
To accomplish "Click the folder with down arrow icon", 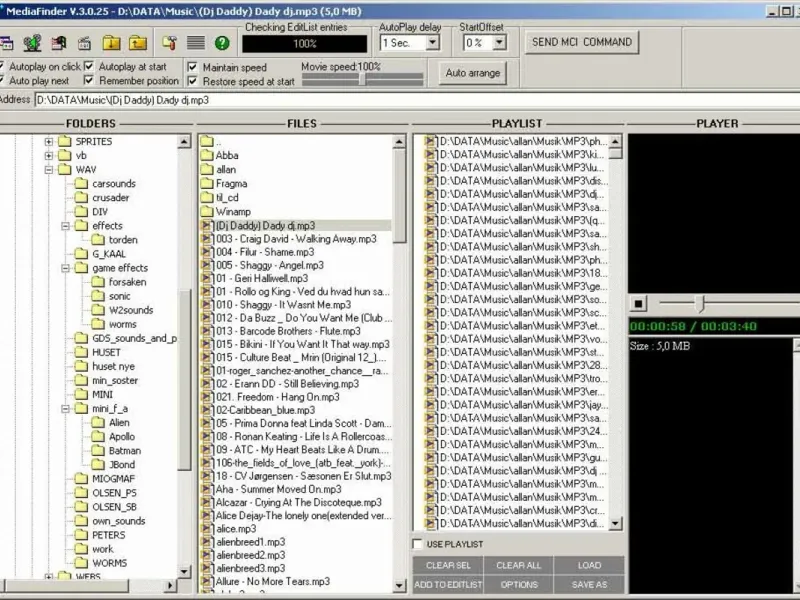I will (x=112, y=43).
